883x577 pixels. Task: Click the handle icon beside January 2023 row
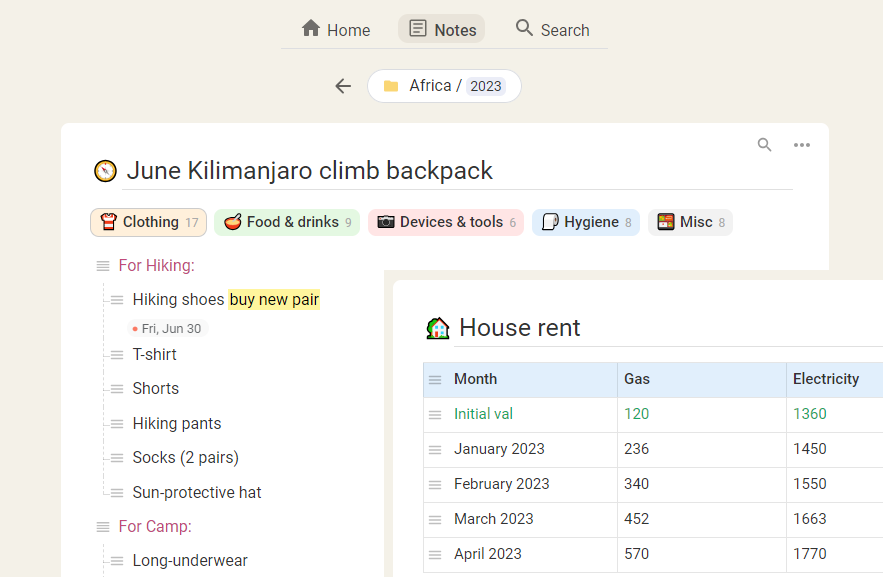435,450
